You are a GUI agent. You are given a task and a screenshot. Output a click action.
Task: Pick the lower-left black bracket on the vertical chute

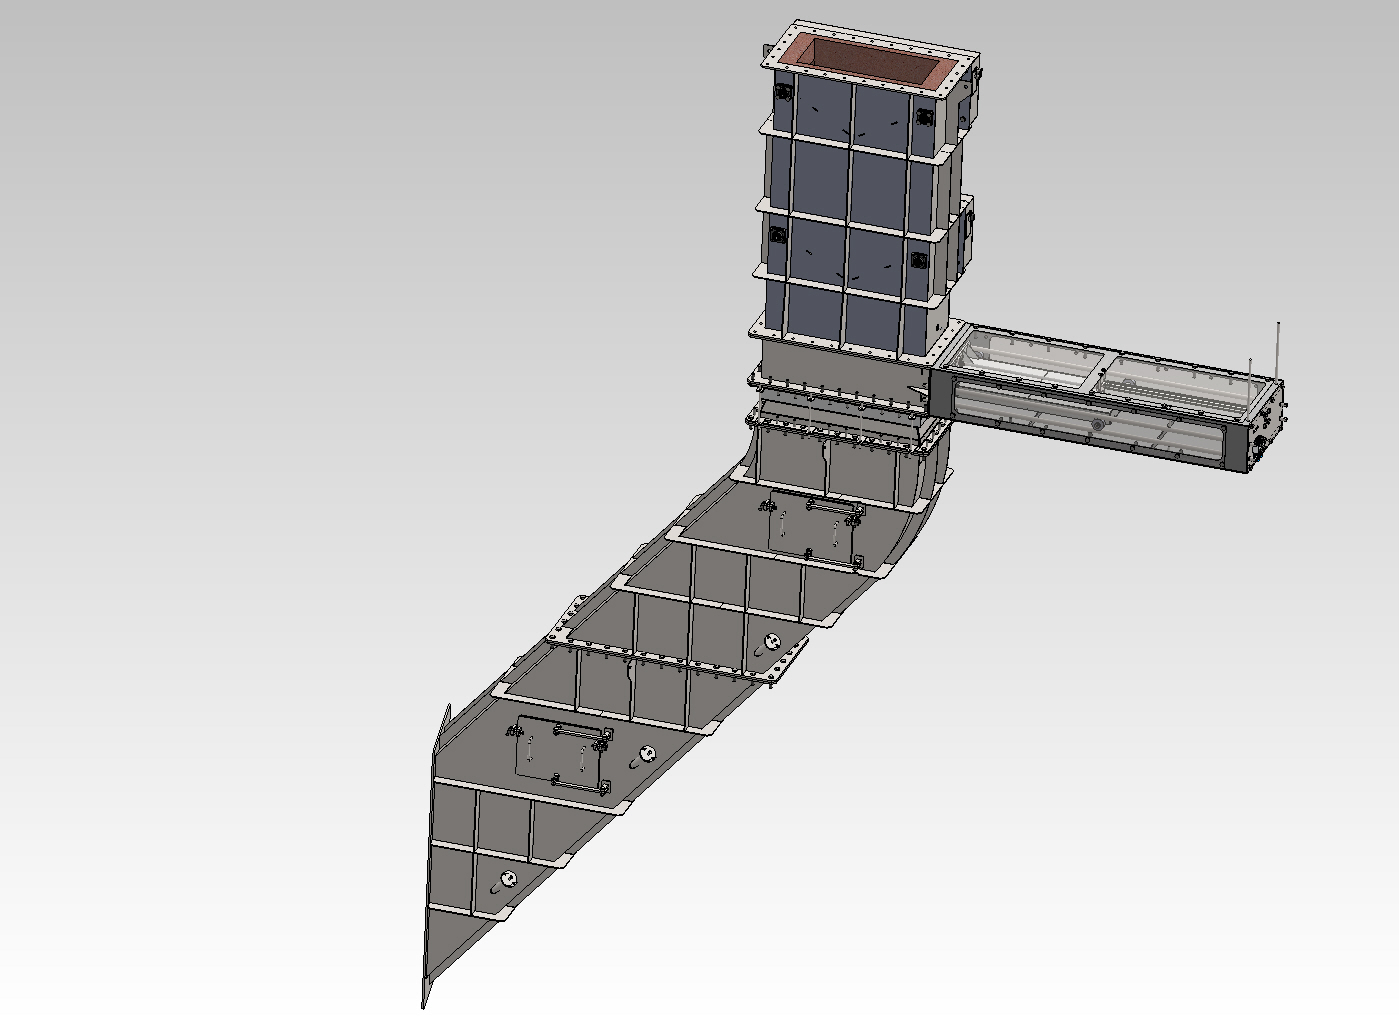776,235
